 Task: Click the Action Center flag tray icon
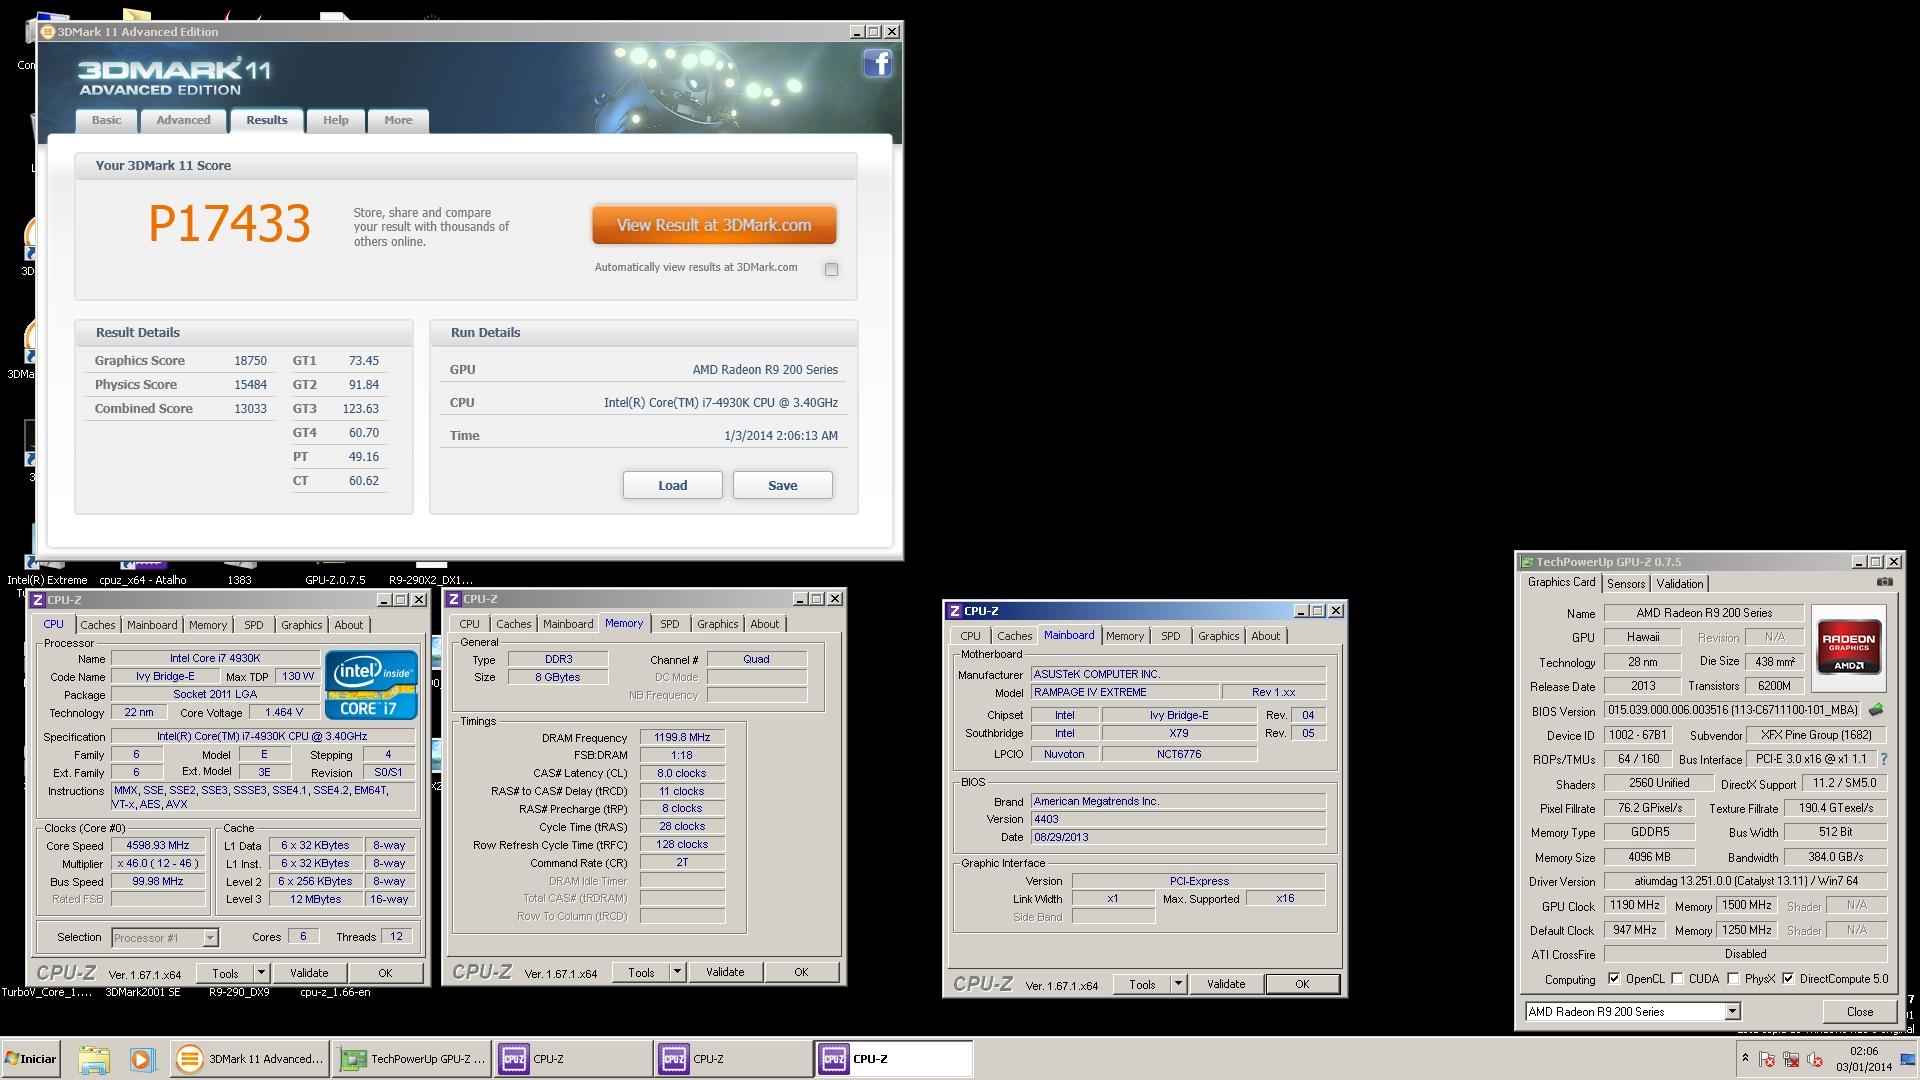pos(1767,1059)
